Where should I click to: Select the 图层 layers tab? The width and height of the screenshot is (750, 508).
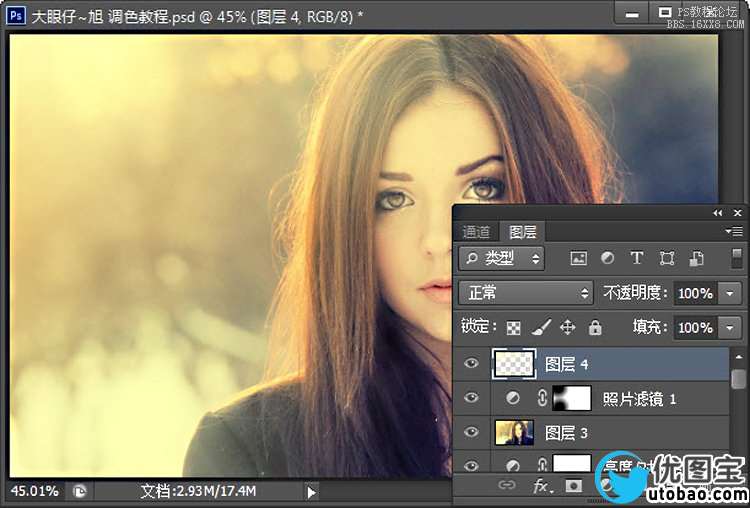[522, 232]
